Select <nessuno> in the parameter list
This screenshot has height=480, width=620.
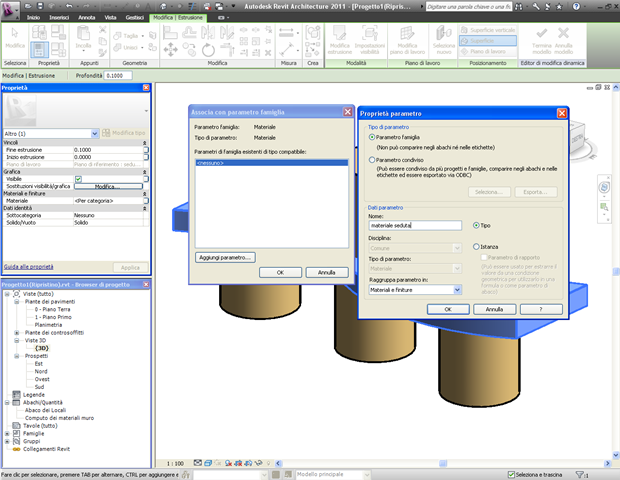click(x=210, y=162)
